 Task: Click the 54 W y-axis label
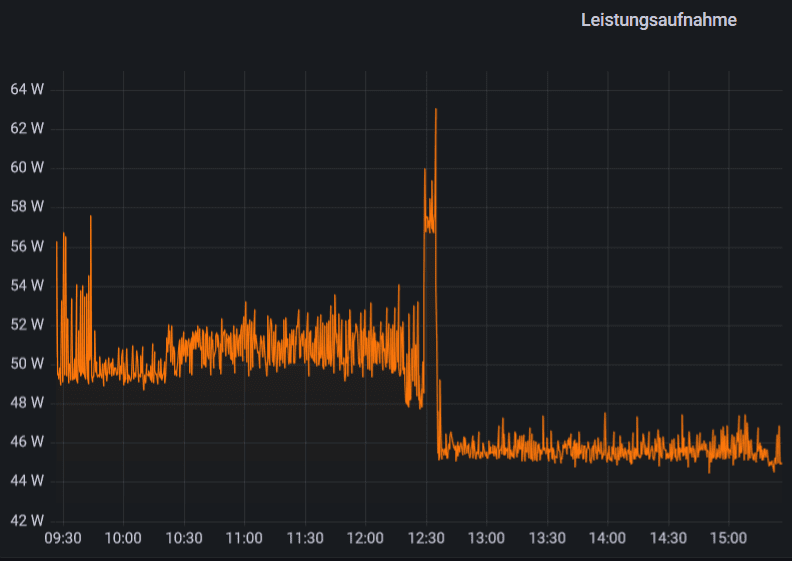[x=27, y=285]
